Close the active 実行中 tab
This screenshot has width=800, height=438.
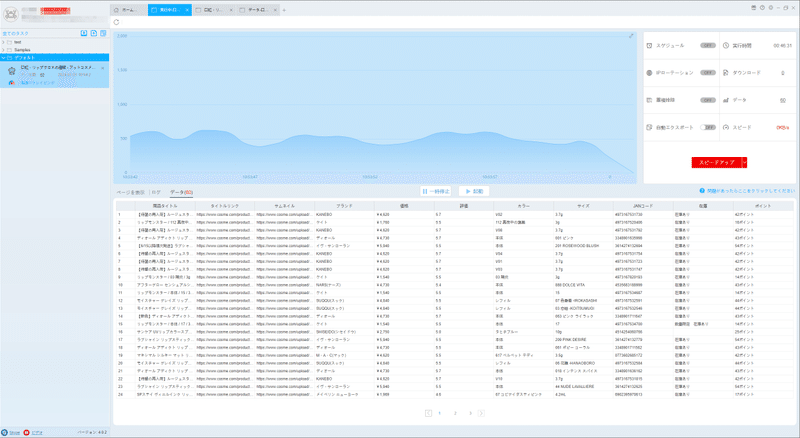pos(187,10)
